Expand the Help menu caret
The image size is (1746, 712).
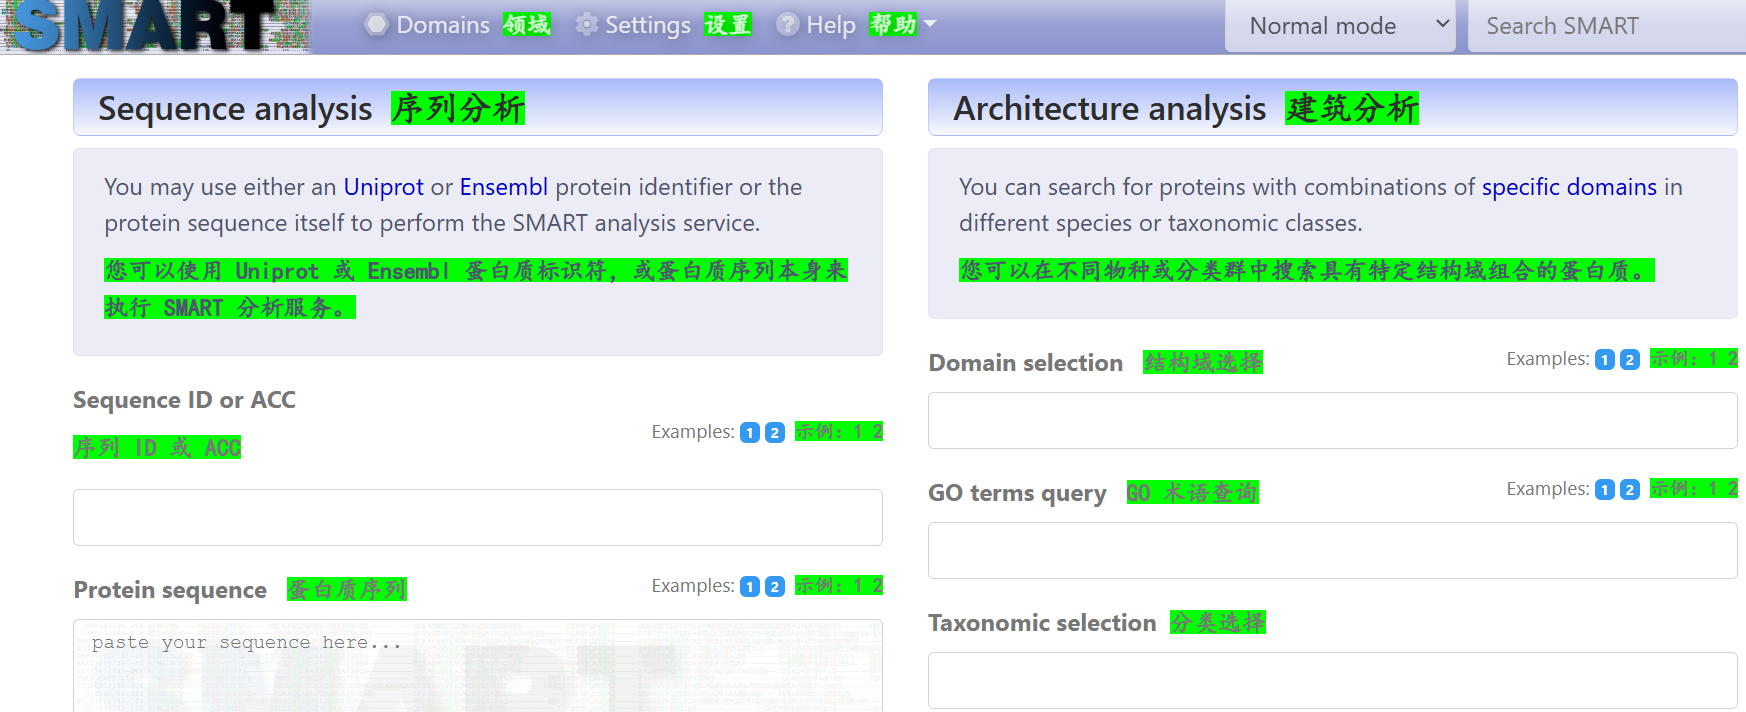tap(930, 24)
